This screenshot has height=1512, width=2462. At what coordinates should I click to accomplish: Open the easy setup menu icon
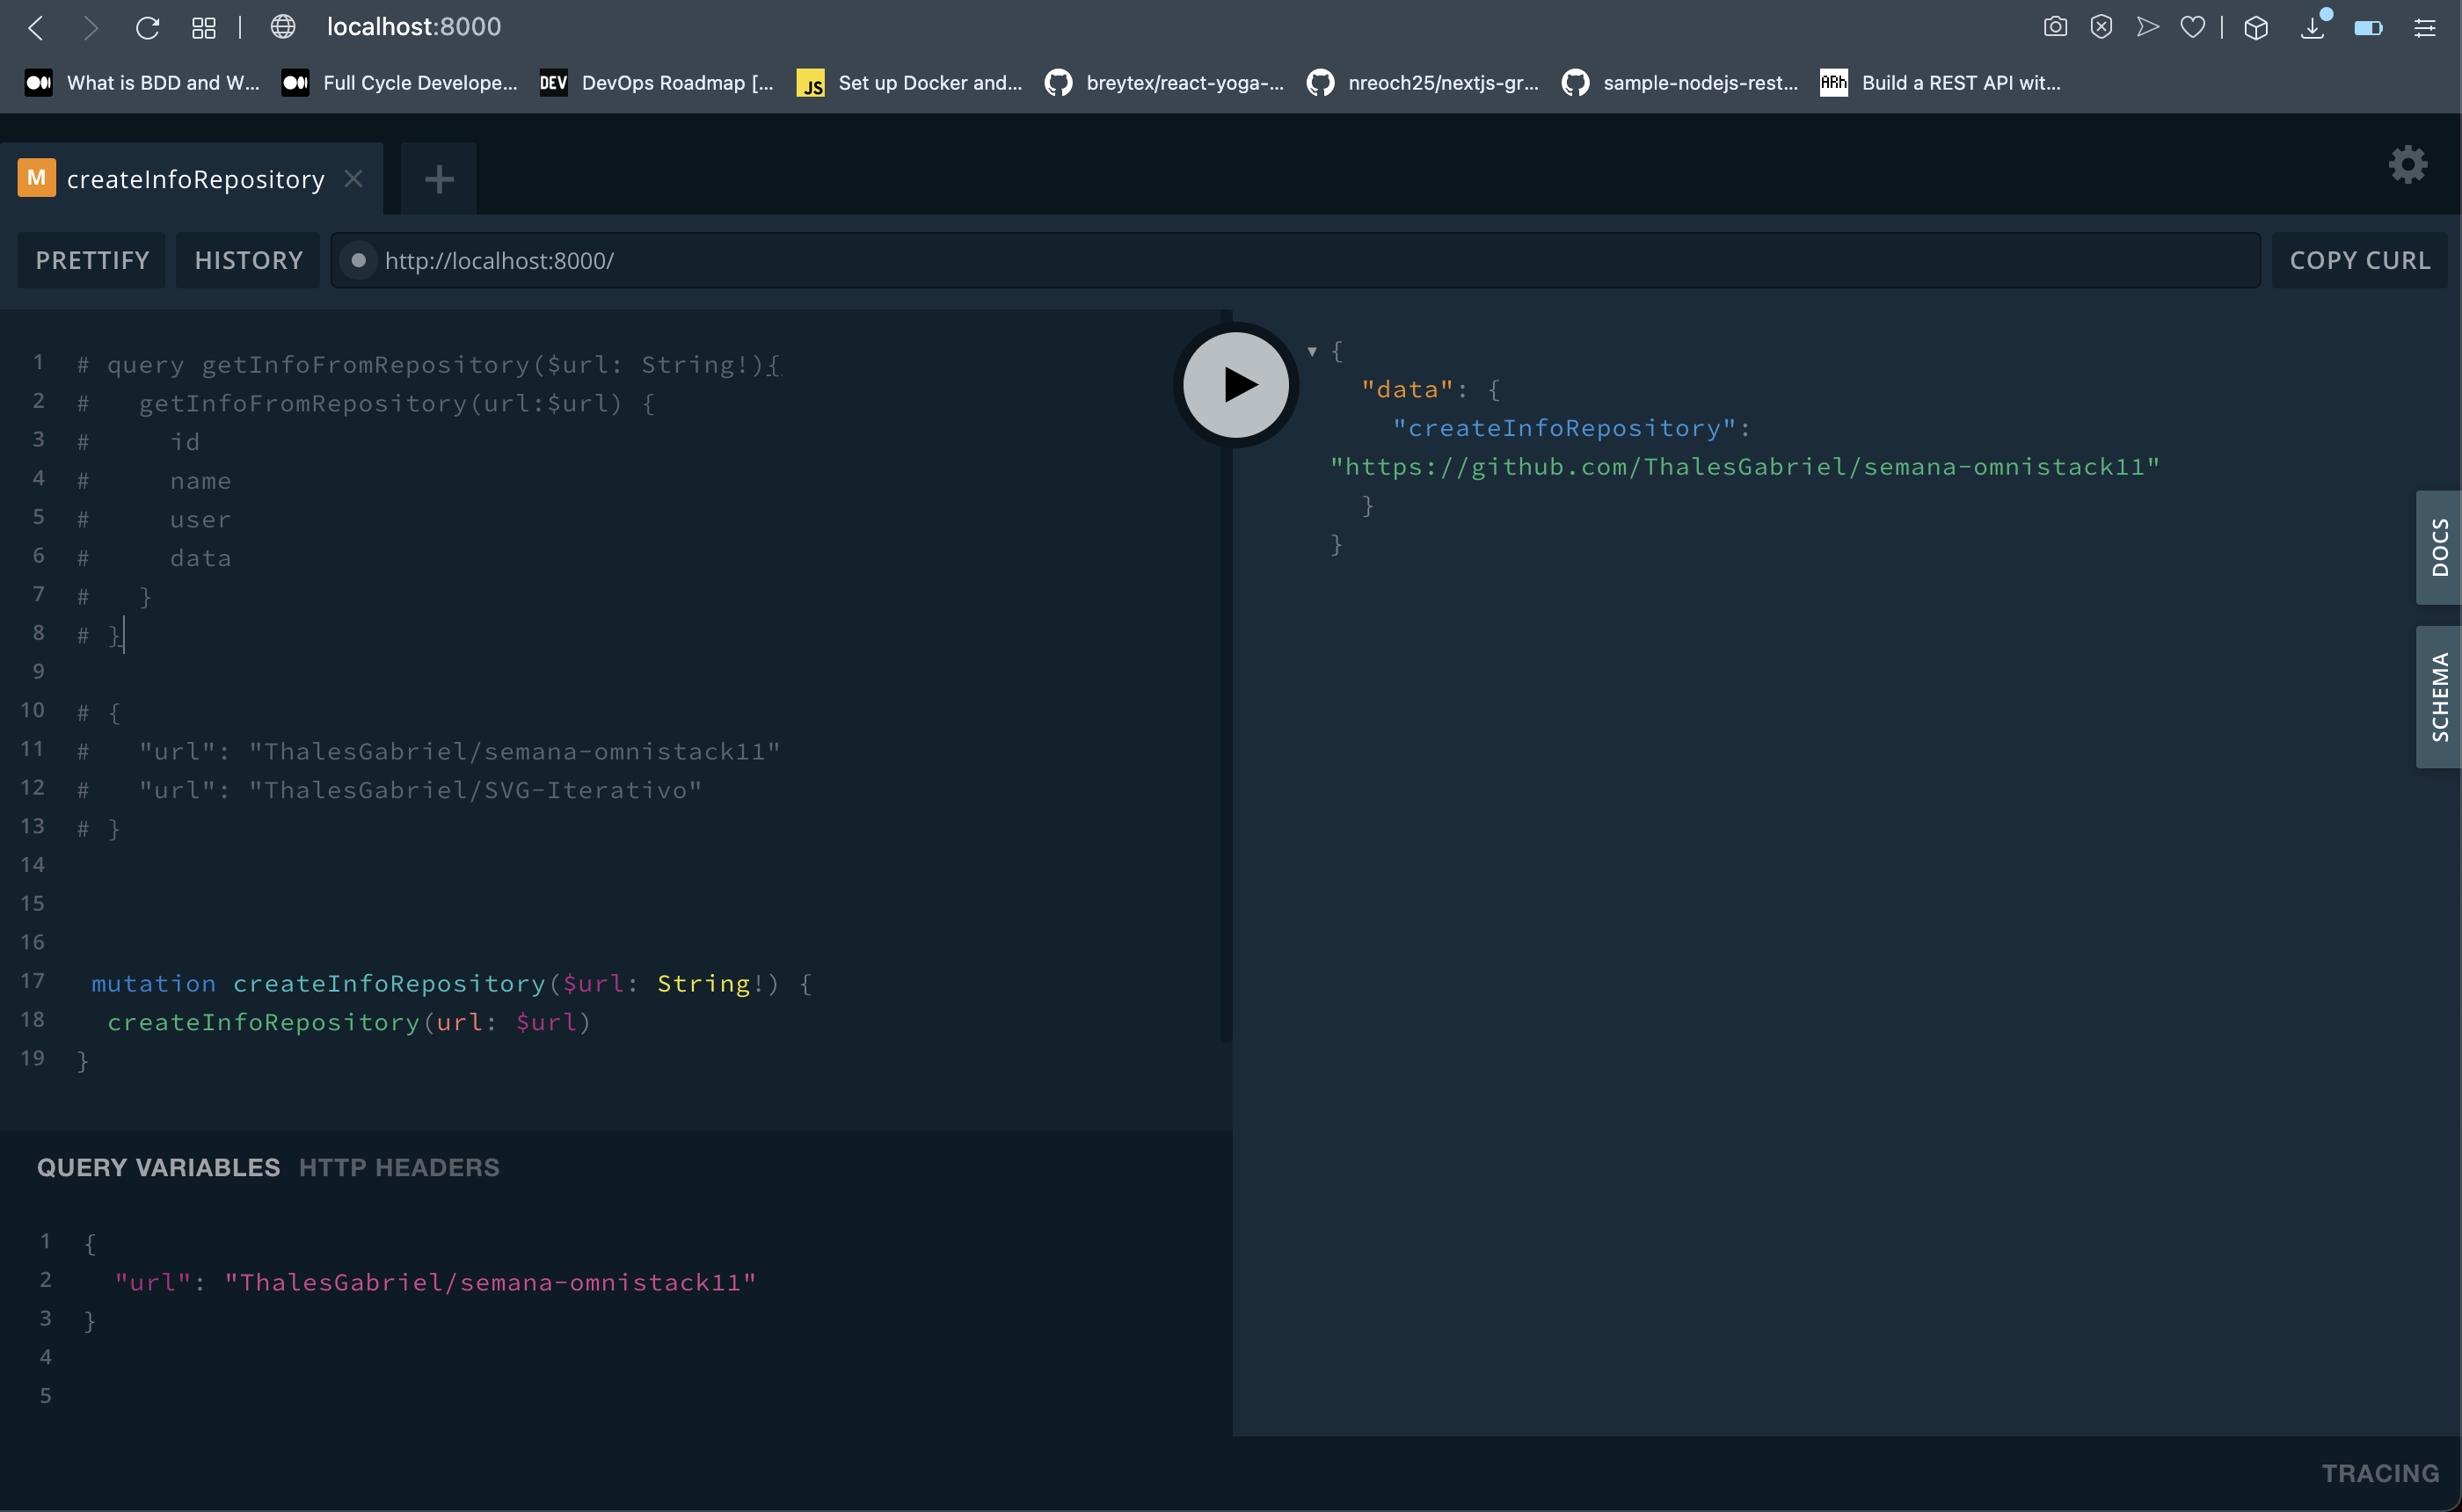click(2425, 27)
